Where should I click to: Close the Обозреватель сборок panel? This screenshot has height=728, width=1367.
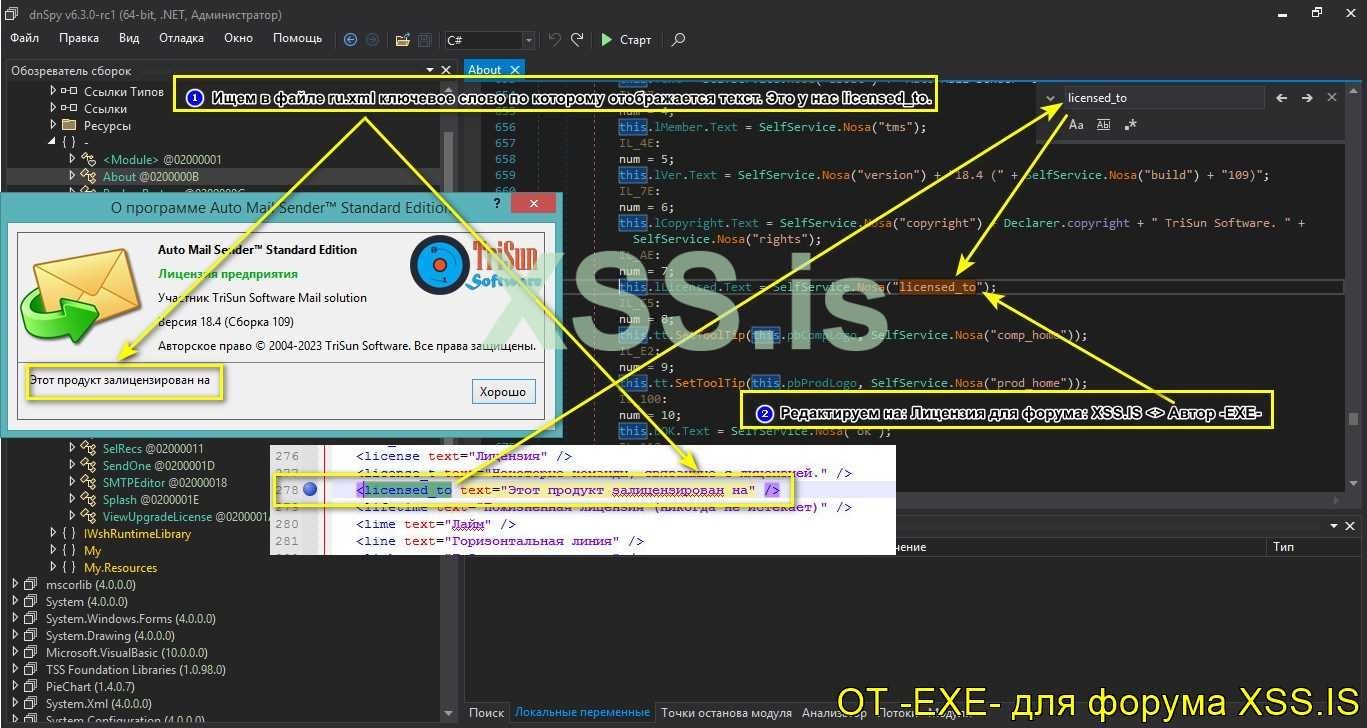[445, 70]
